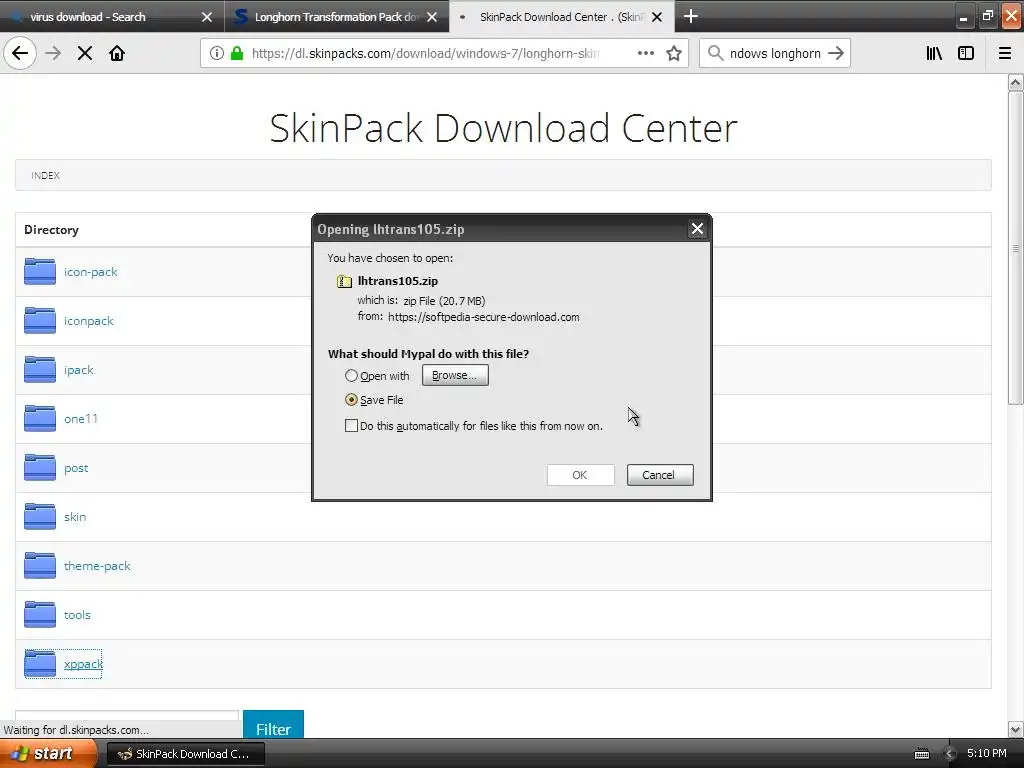Close the Opening lhtrans105.zip dialog
1024x768 pixels.
tap(697, 229)
